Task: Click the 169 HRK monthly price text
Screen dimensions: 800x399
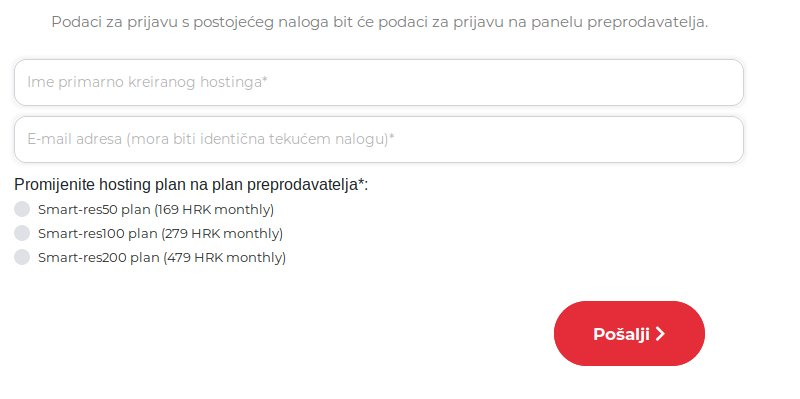Action: (214, 210)
